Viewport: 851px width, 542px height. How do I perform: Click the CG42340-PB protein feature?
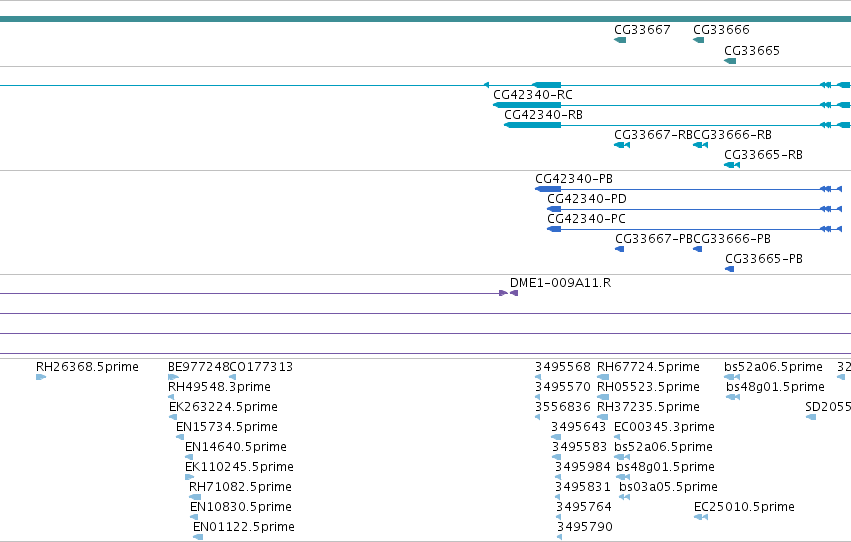[x=574, y=179]
